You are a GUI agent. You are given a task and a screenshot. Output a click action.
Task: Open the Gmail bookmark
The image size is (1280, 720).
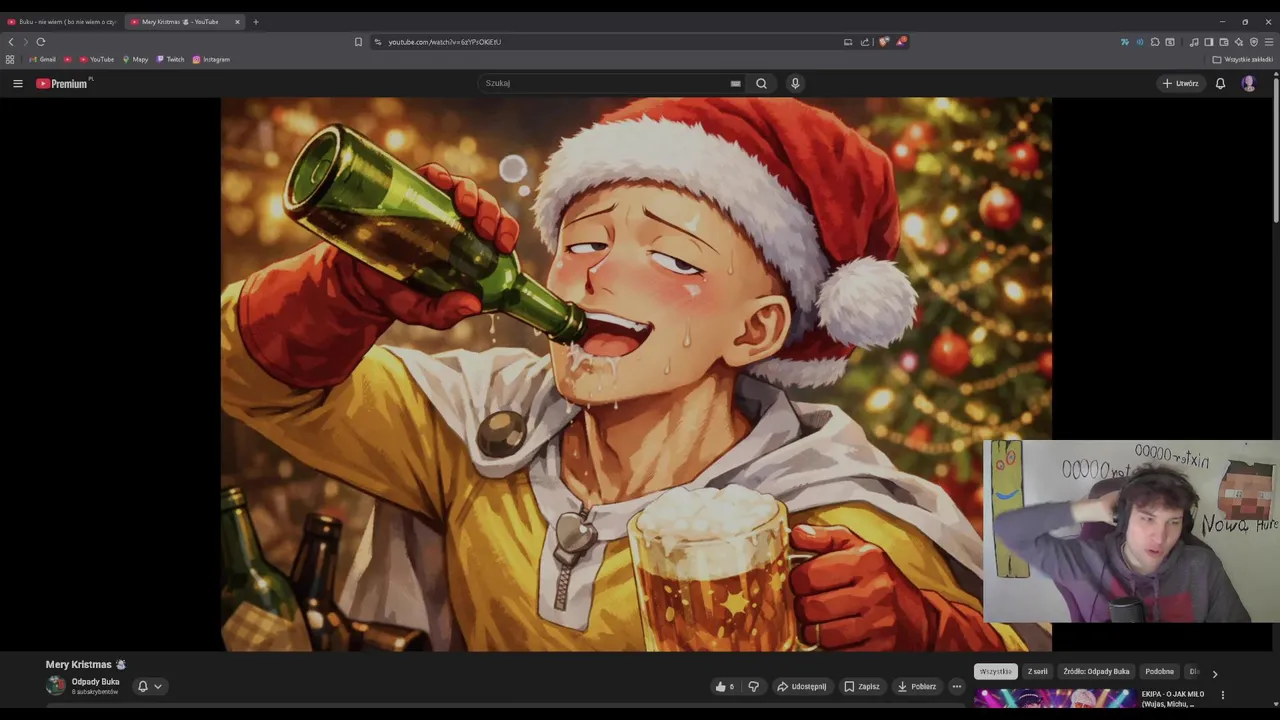coord(42,59)
